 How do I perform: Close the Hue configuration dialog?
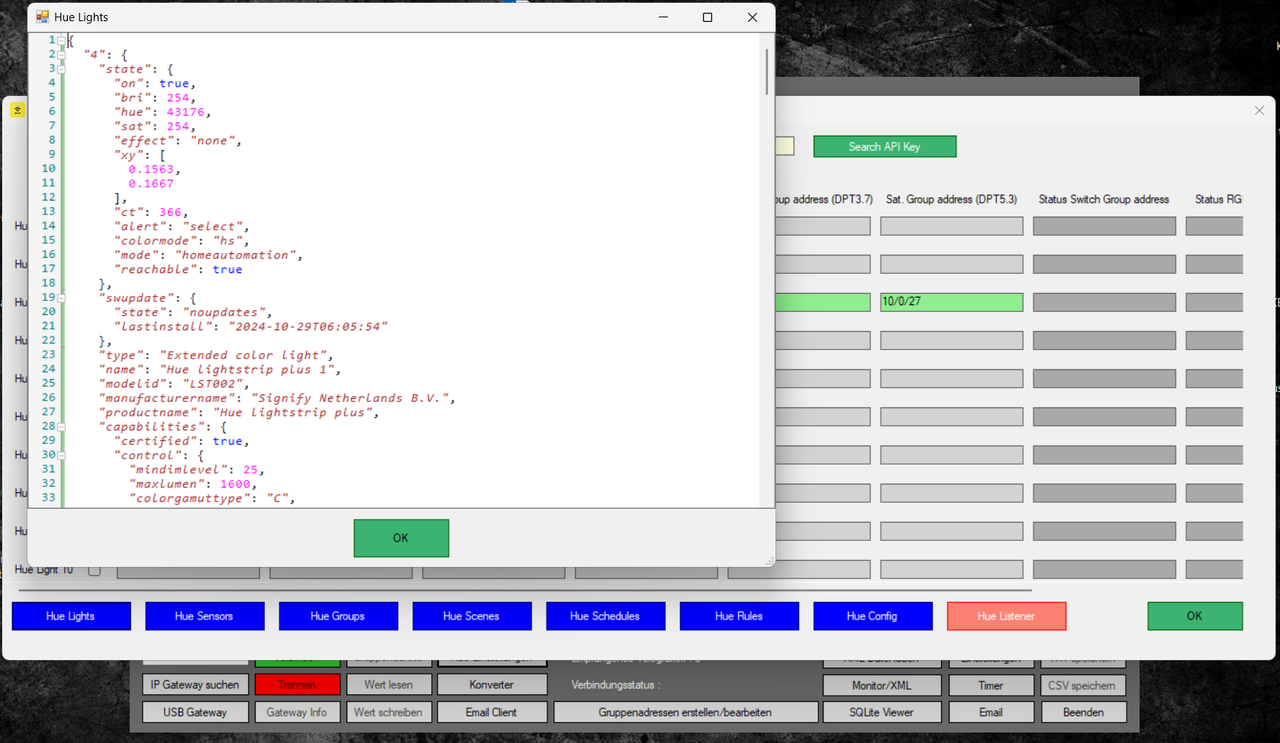pos(1259,111)
